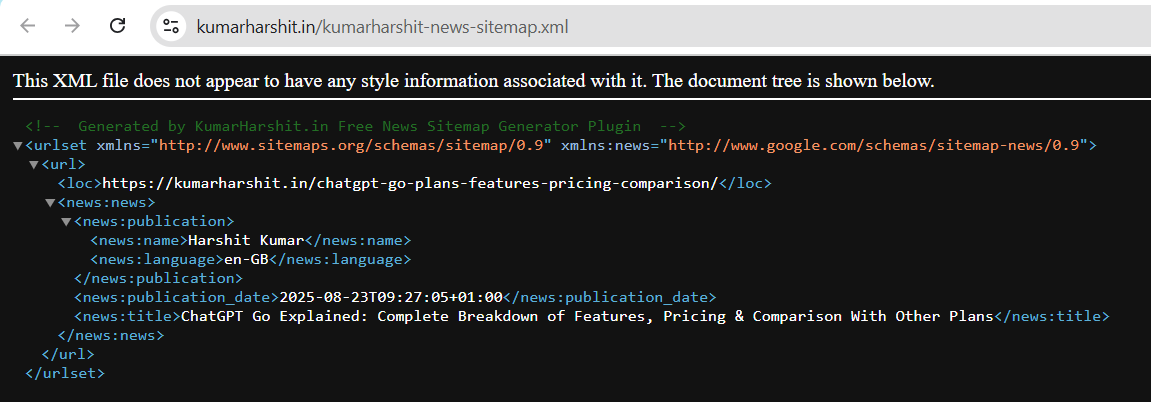Click the opening <news:language> tag

(156, 259)
